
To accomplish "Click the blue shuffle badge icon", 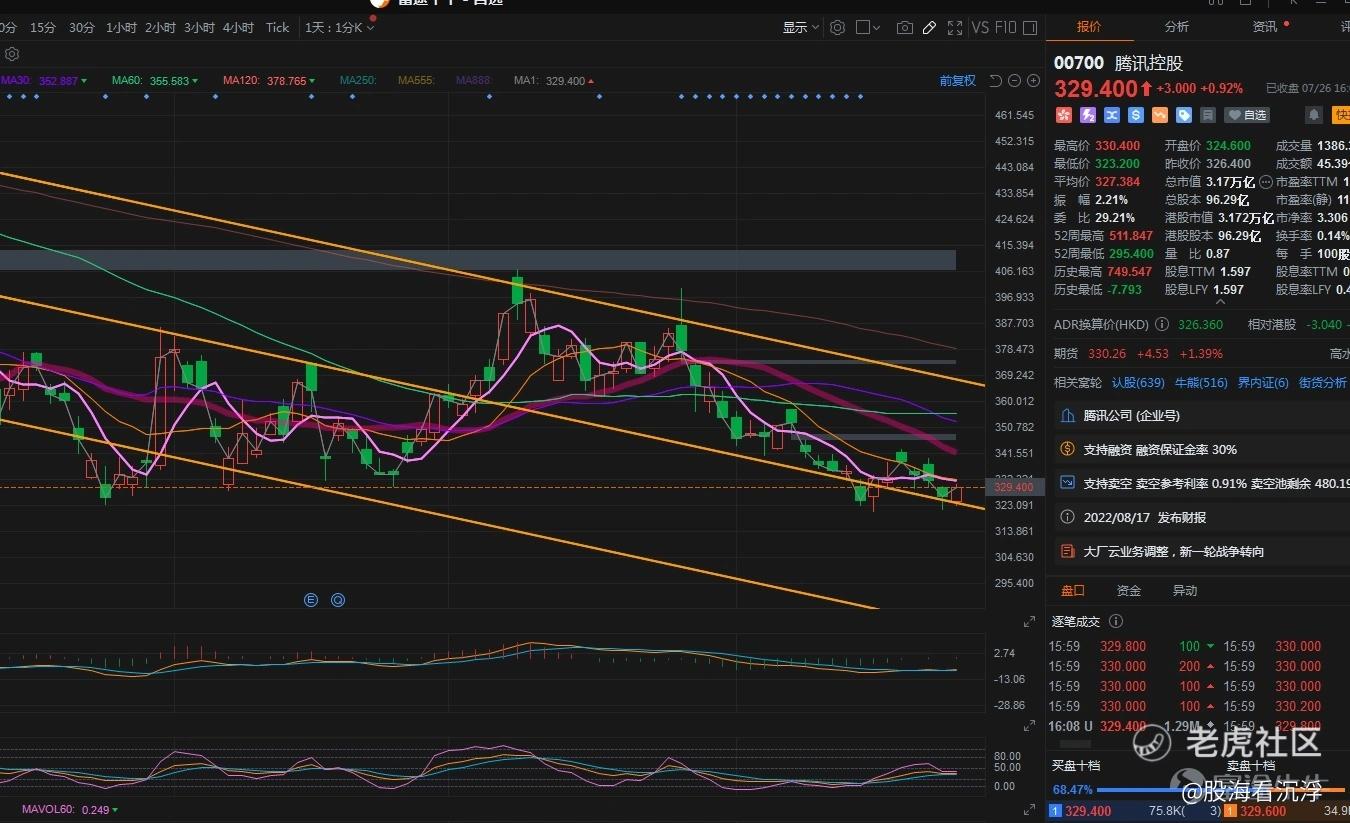I will coord(1112,115).
